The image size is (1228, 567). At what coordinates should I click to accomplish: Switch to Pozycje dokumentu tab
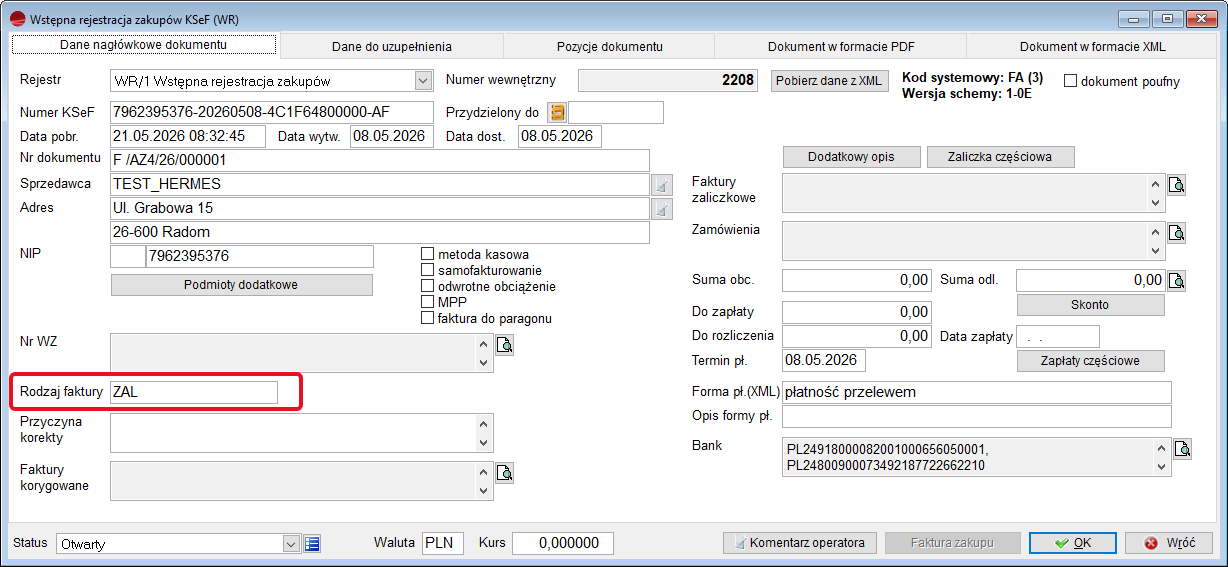(609, 46)
